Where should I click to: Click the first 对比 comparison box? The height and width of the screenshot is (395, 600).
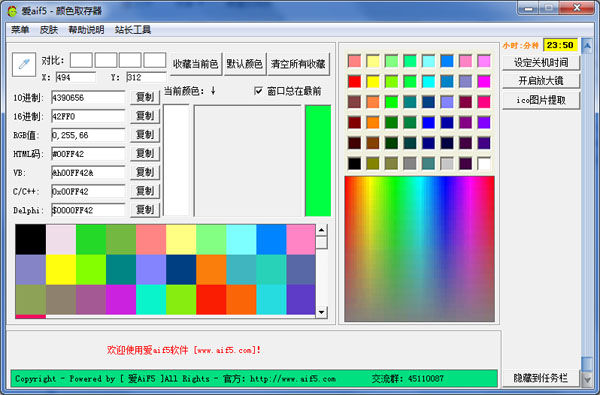click(x=81, y=60)
